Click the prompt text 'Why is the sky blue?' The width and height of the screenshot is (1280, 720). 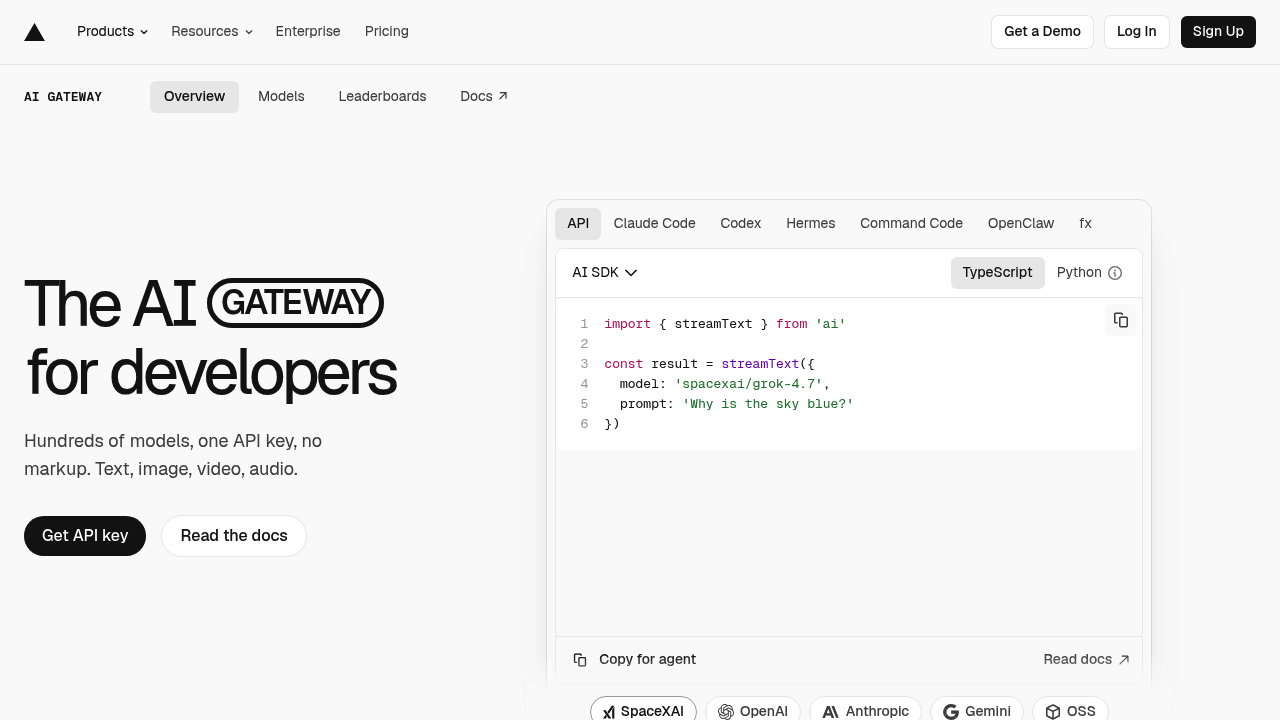[x=768, y=404]
